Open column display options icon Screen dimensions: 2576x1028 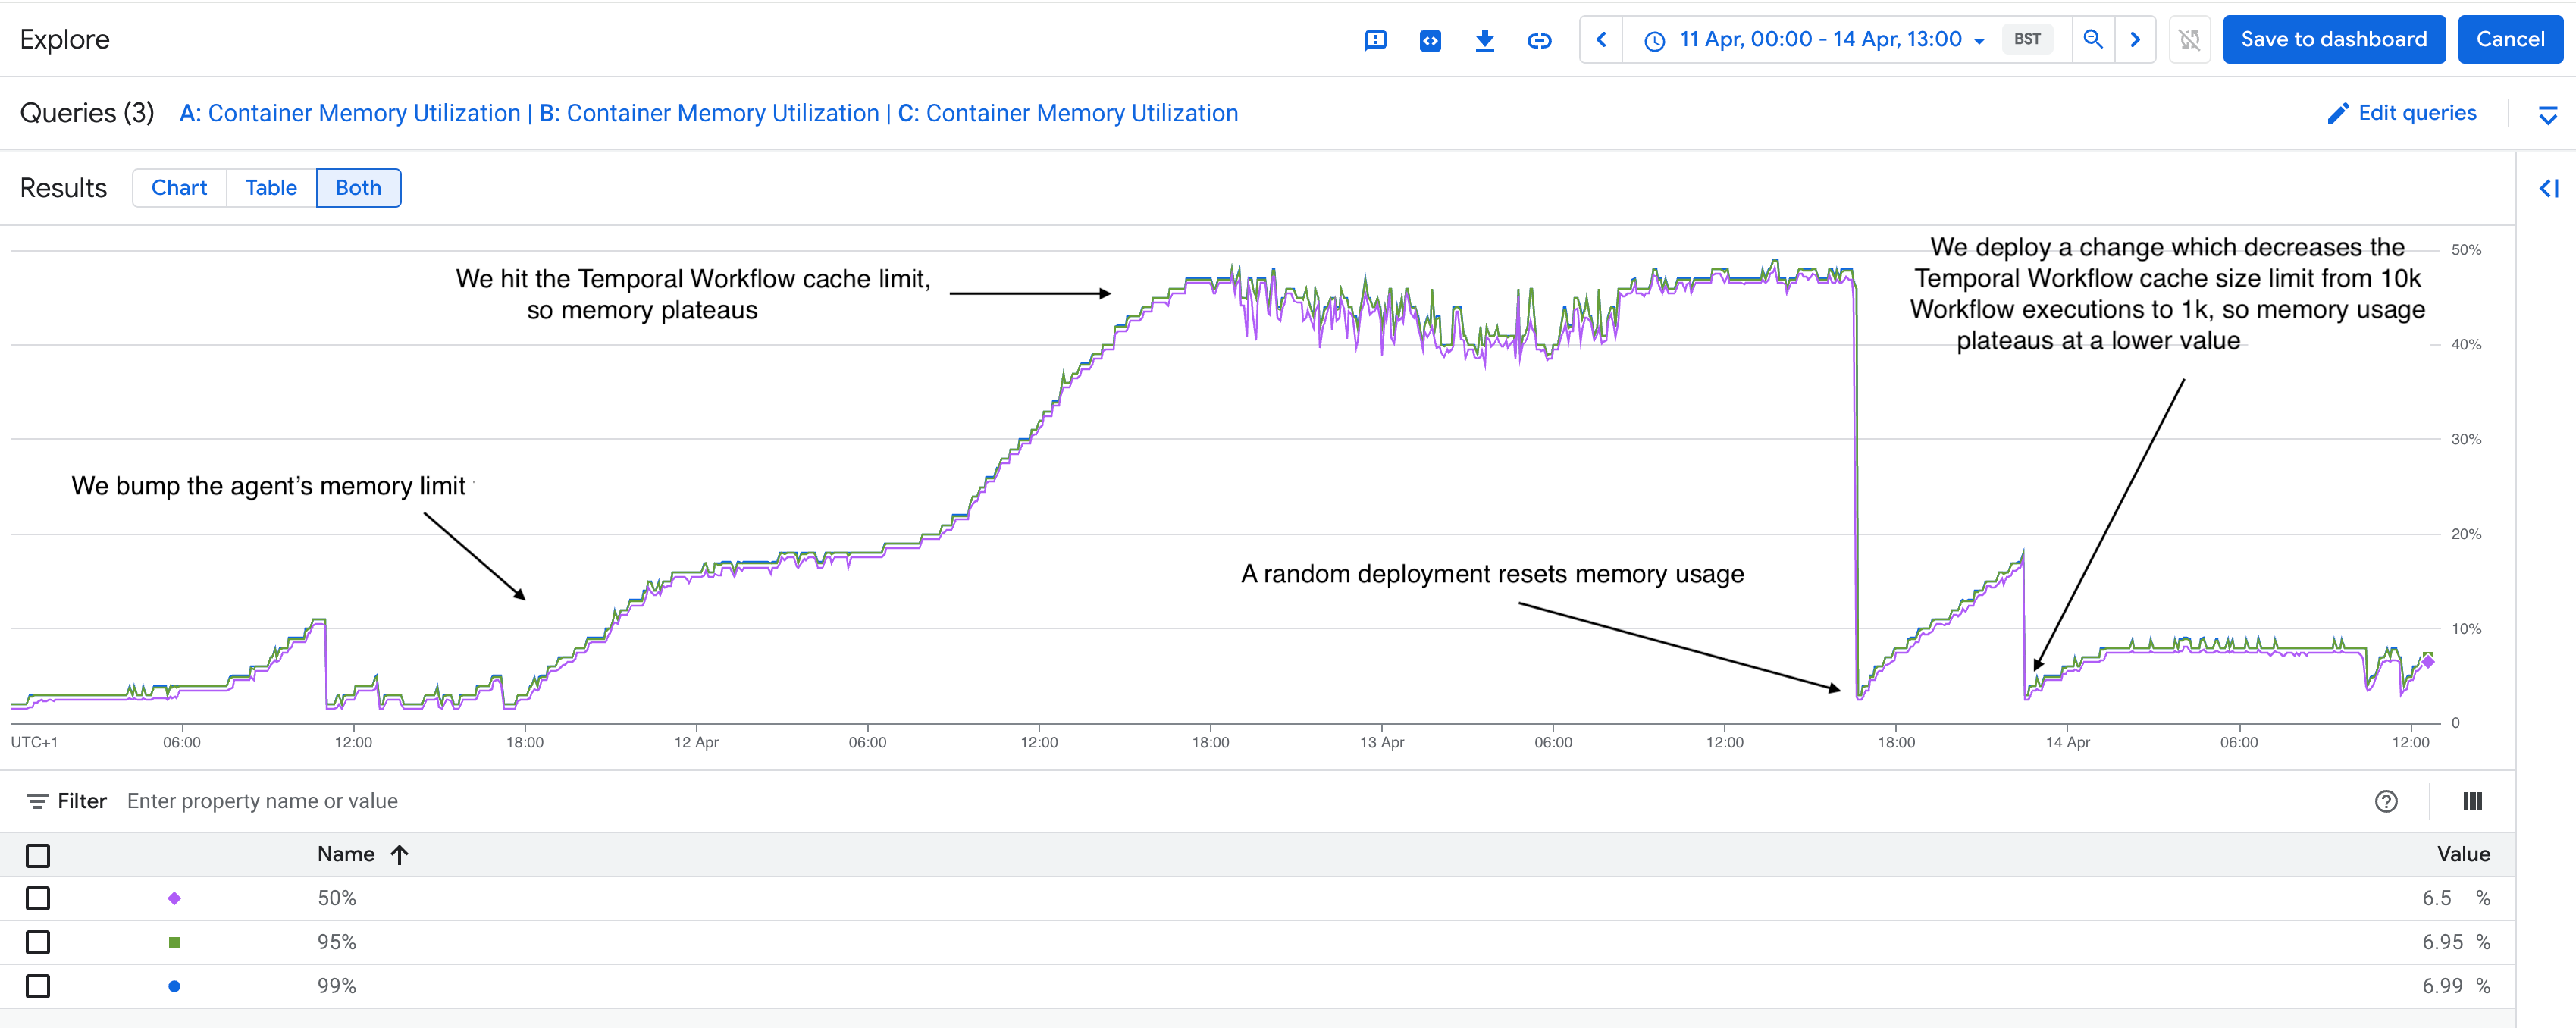(x=2472, y=801)
